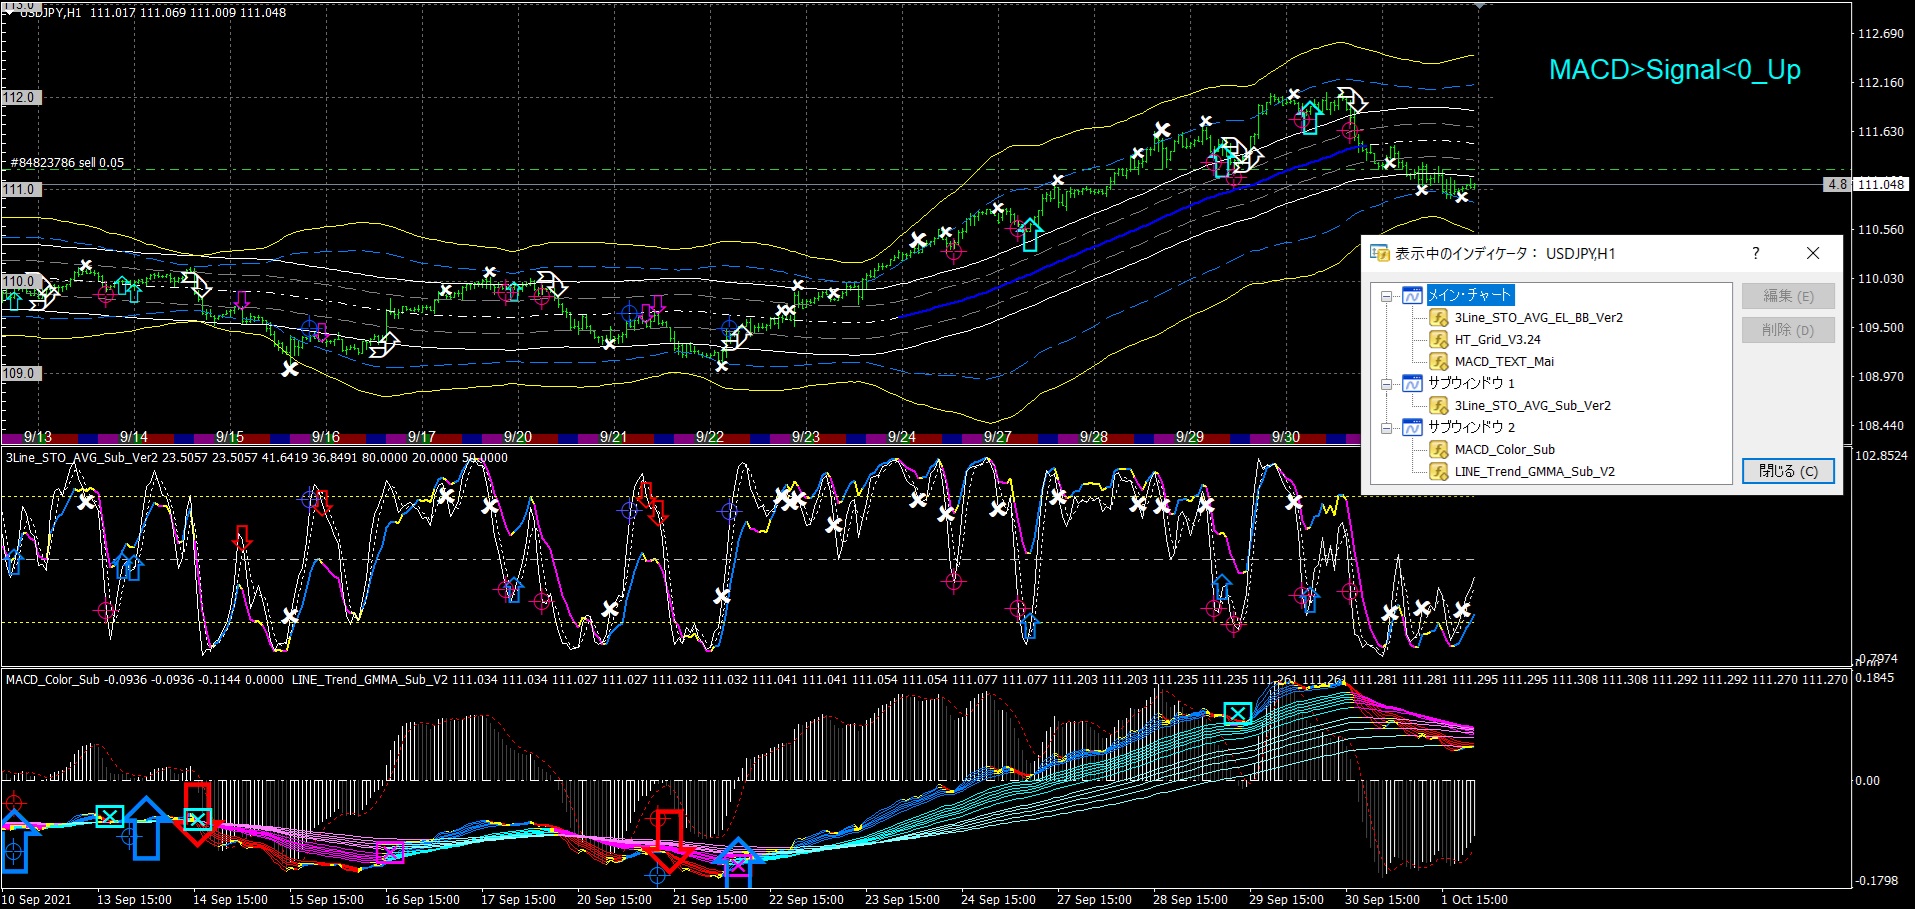Select the サブウィンドウ 2 tree label

pyautogui.click(x=1471, y=427)
